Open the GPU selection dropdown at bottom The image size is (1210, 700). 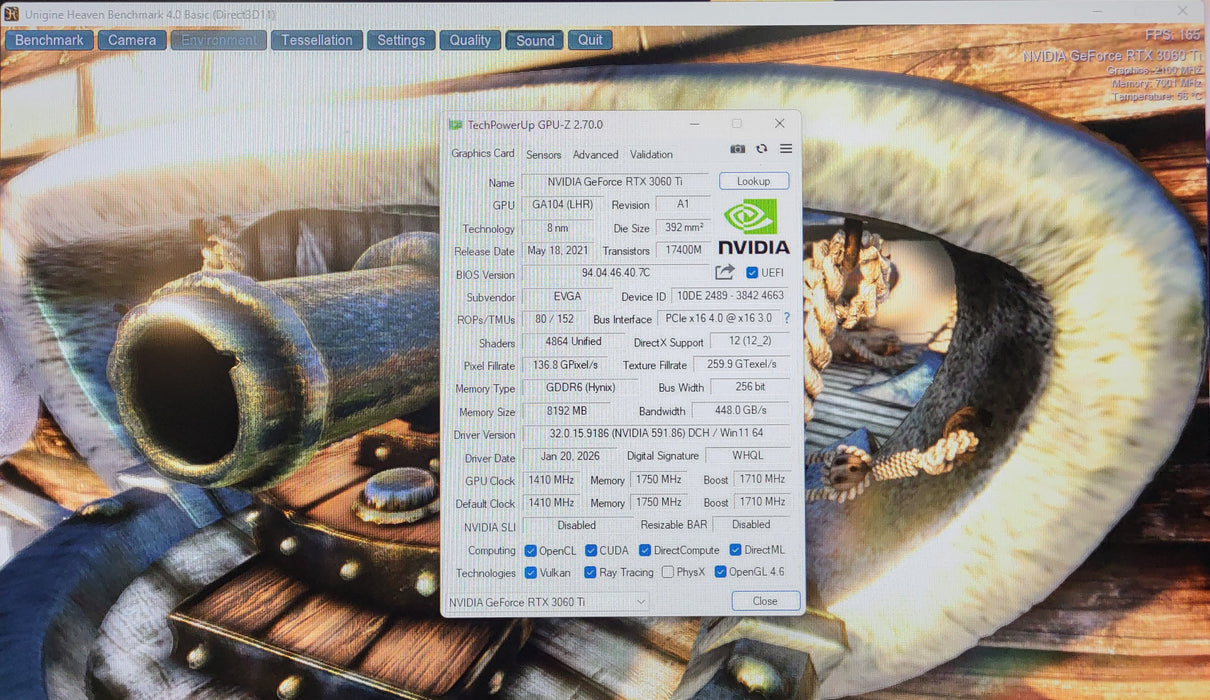click(547, 602)
